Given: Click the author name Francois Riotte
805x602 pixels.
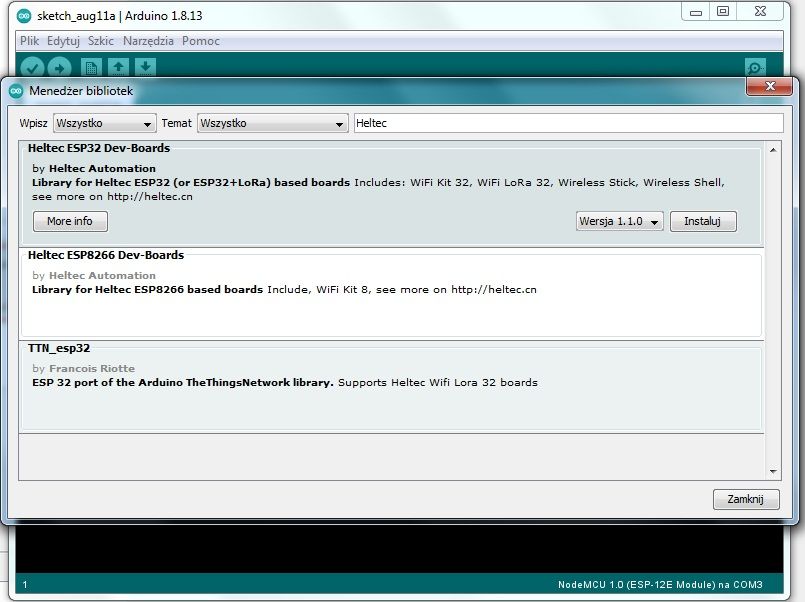Looking at the screenshot, I should (92, 368).
